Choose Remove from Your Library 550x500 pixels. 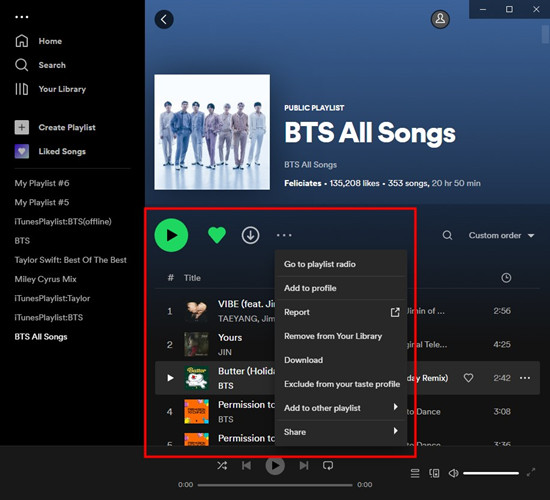(341, 336)
